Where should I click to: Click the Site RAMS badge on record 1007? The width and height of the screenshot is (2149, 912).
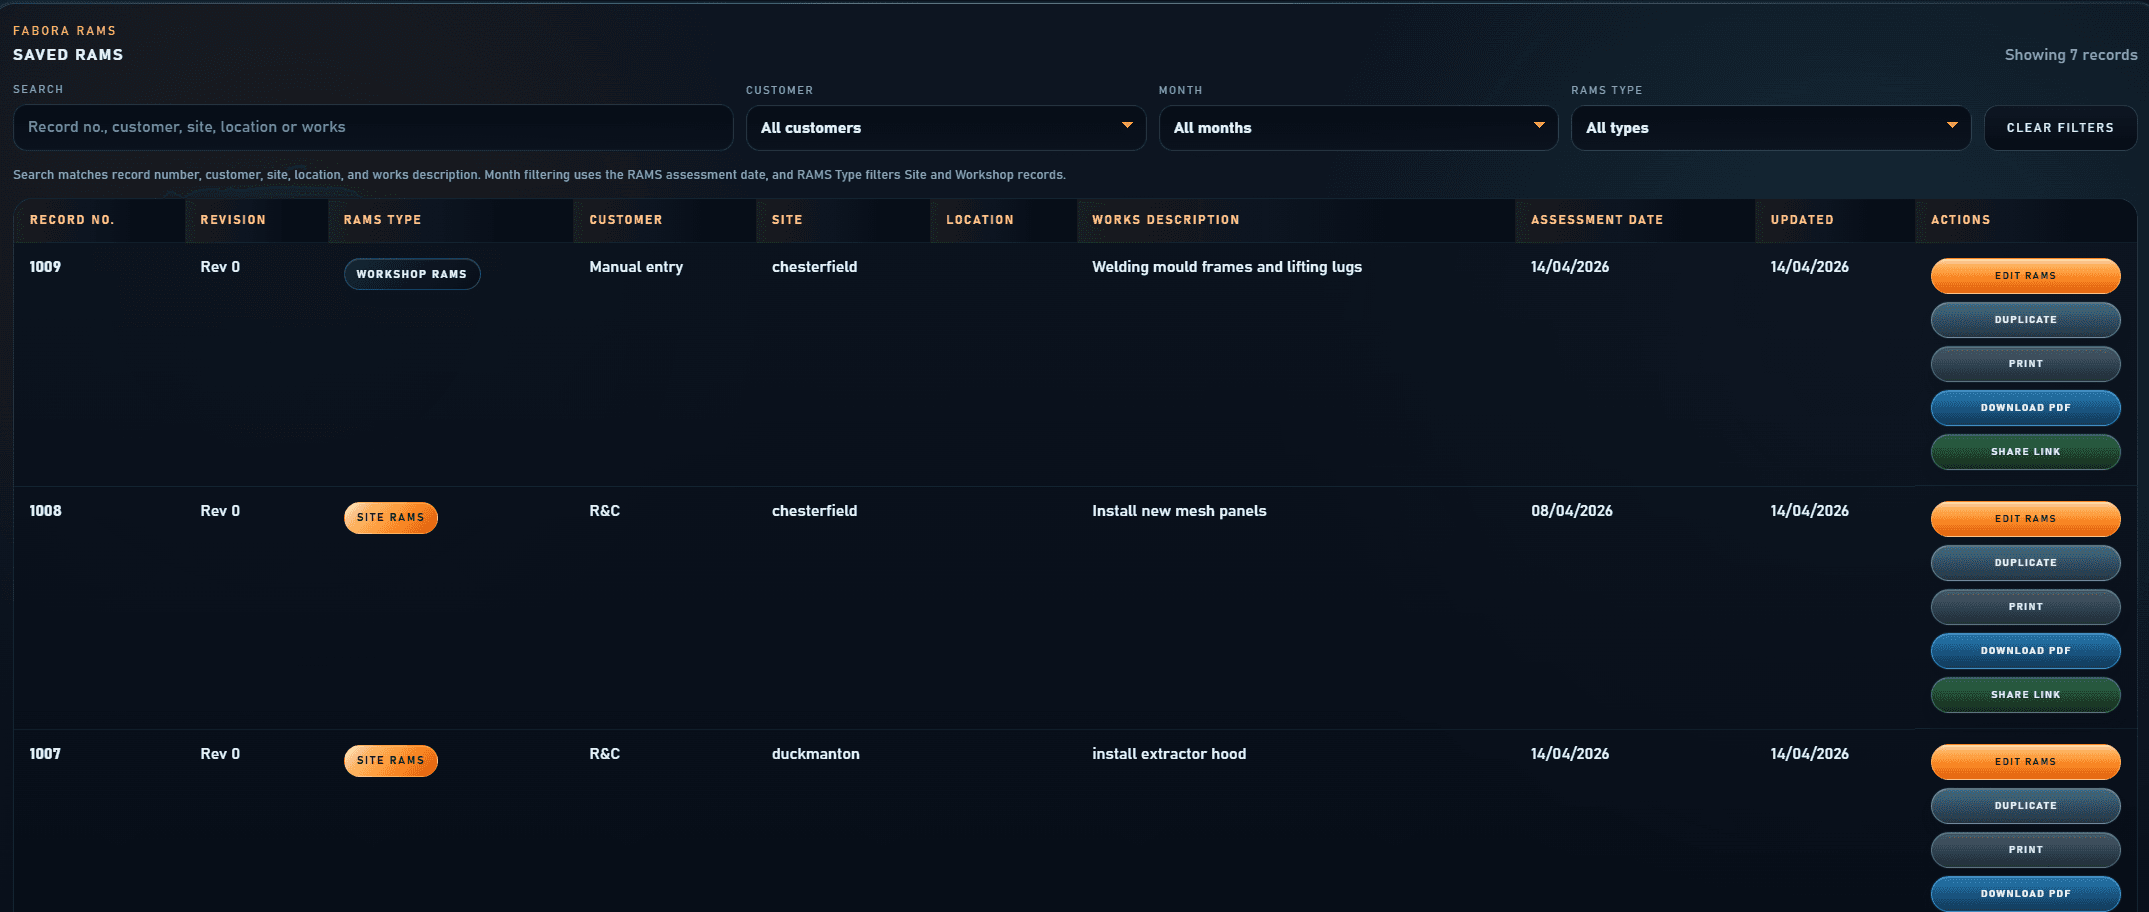(391, 761)
